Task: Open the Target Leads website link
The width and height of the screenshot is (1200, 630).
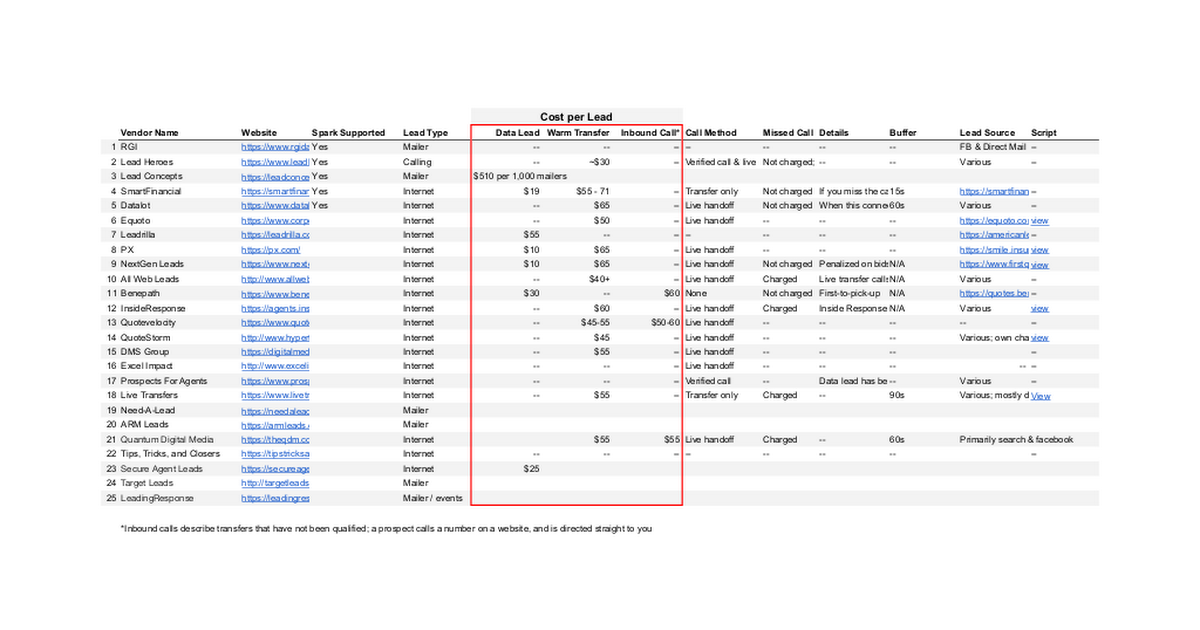Action: (275, 483)
